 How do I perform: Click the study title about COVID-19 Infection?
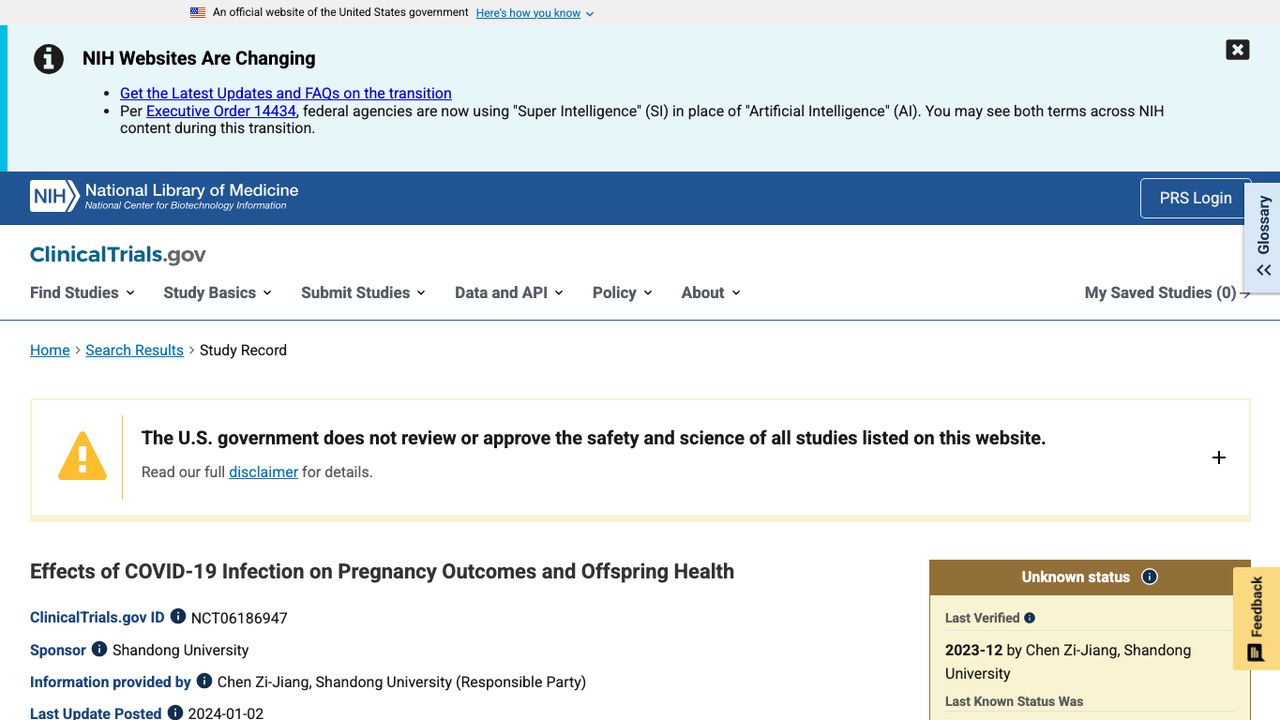pos(382,571)
